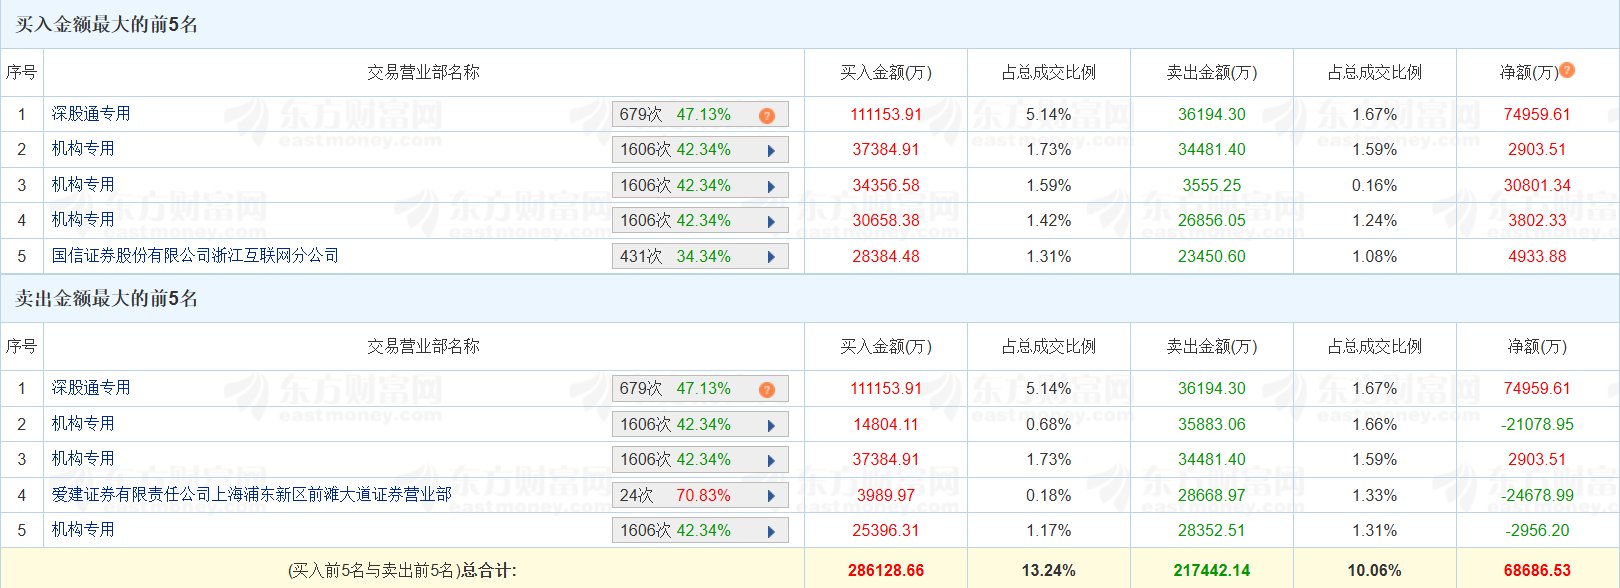Click 交易营业部名称 header in buy table
Image resolution: width=1620 pixels, height=588 pixels.
click(x=423, y=72)
